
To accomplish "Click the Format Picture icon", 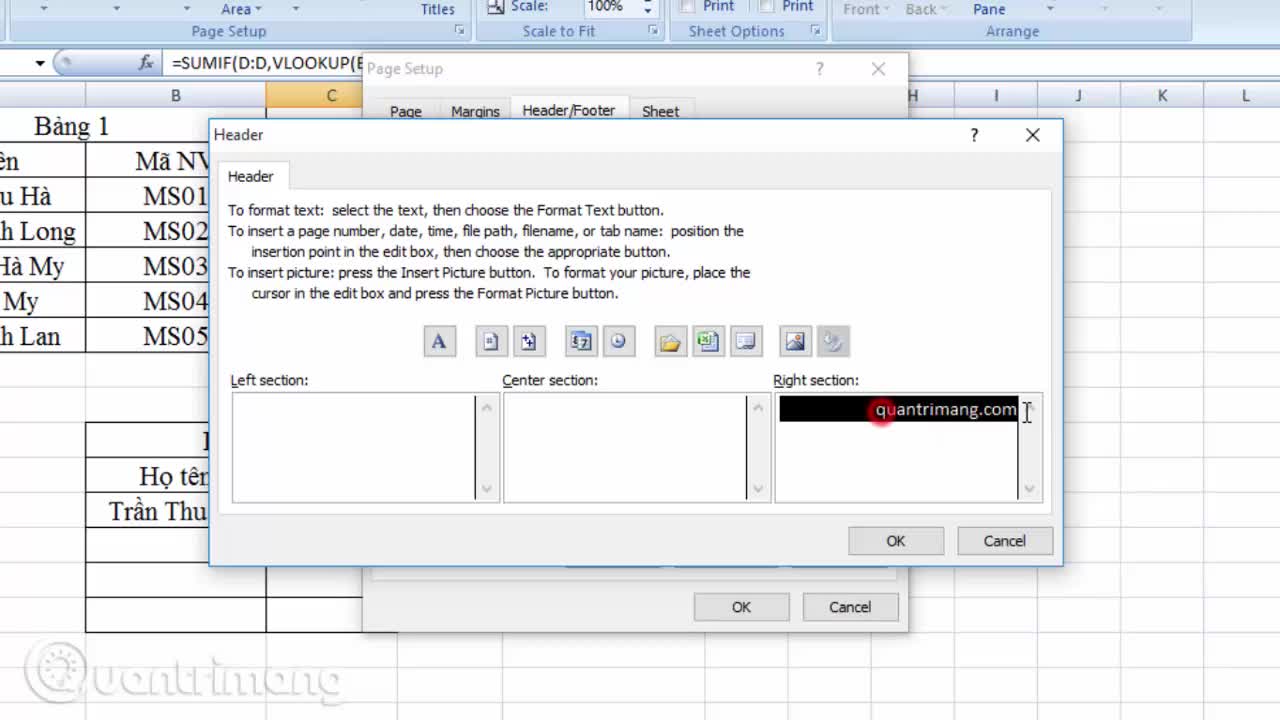I will click(834, 342).
